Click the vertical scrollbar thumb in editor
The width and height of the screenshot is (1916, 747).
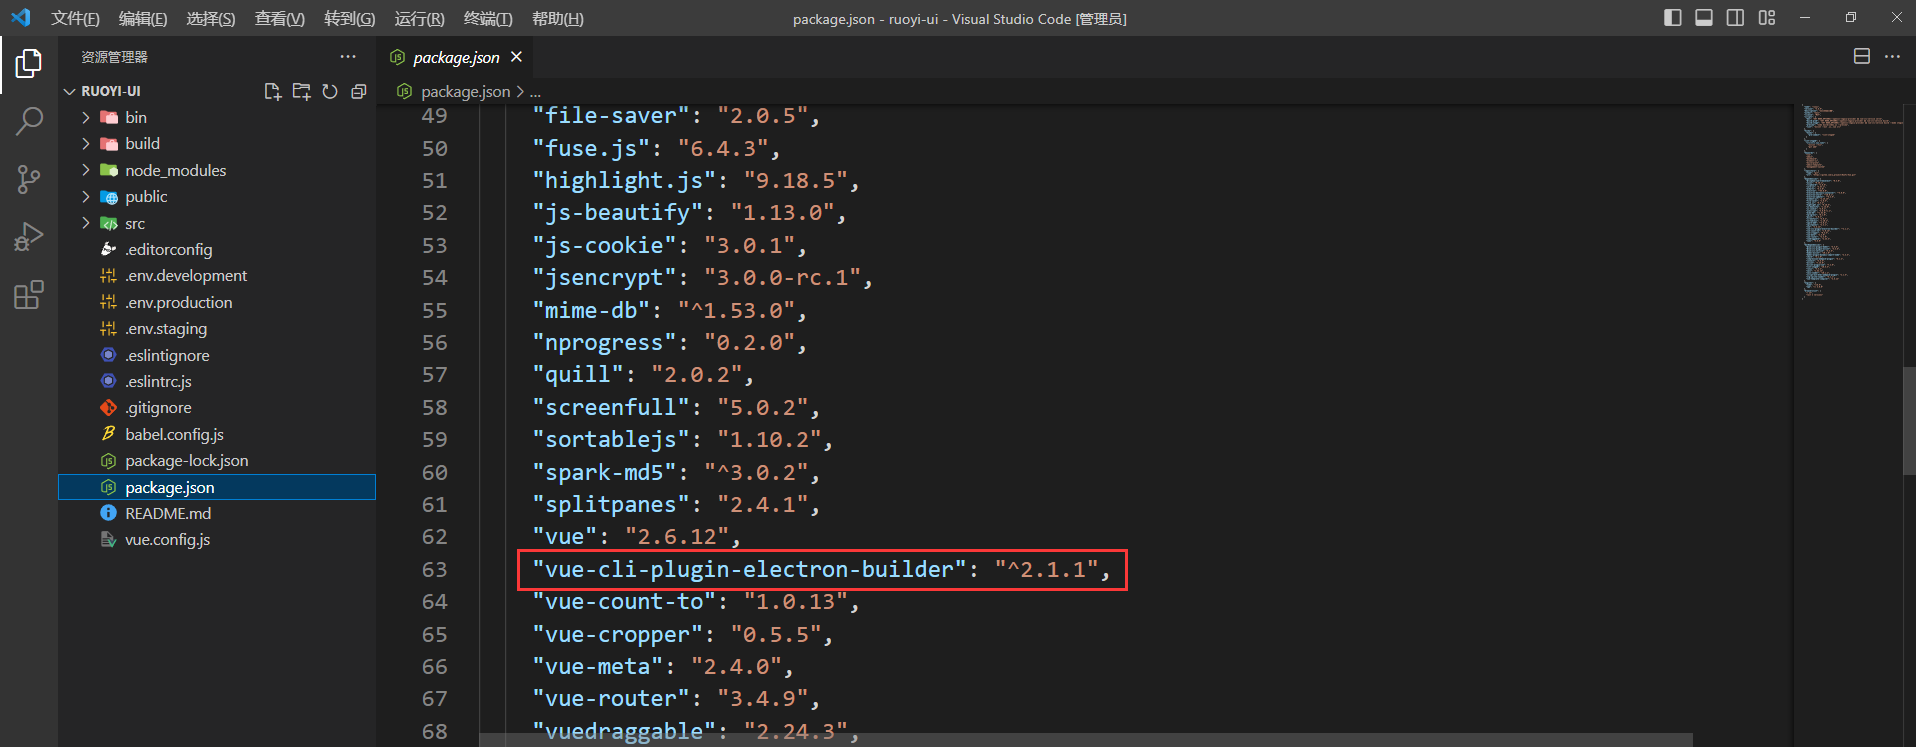(1908, 420)
